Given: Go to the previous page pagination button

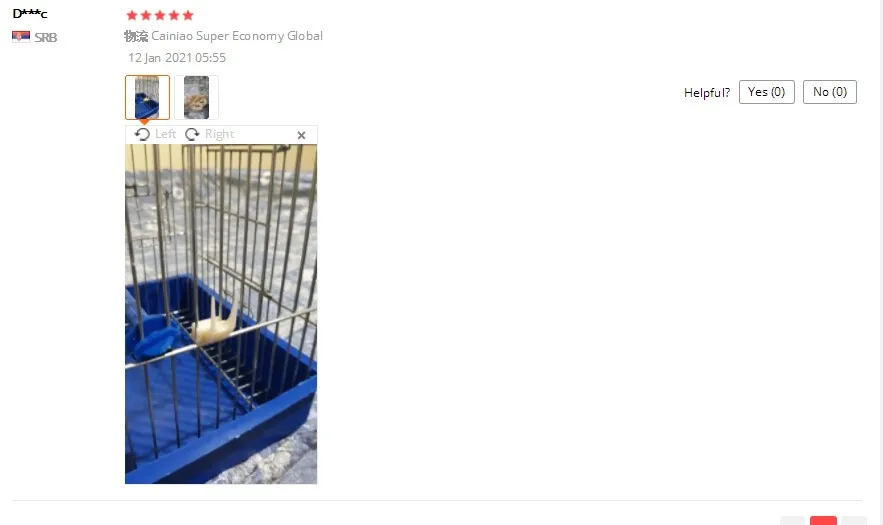Looking at the screenshot, I should 793,520.
